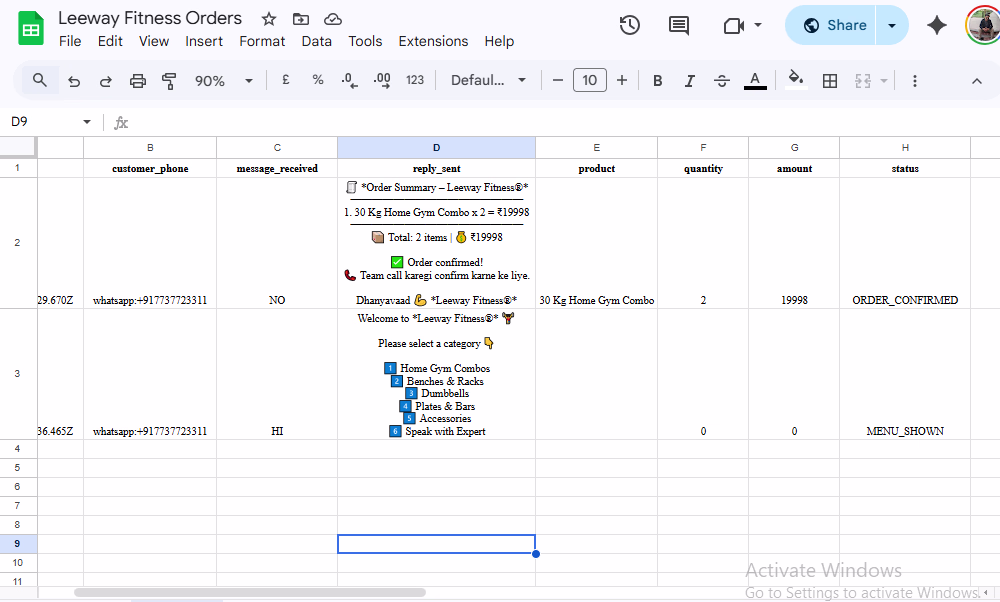The image size is (1000, 602).
Task: Select the 30 Kg Home Gym Combo cell
Action: point(596,243)
